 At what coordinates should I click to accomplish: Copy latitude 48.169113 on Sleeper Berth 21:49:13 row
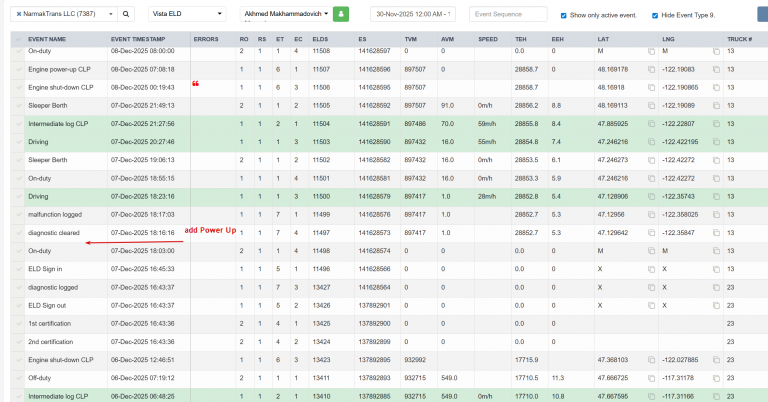(651, 106)
